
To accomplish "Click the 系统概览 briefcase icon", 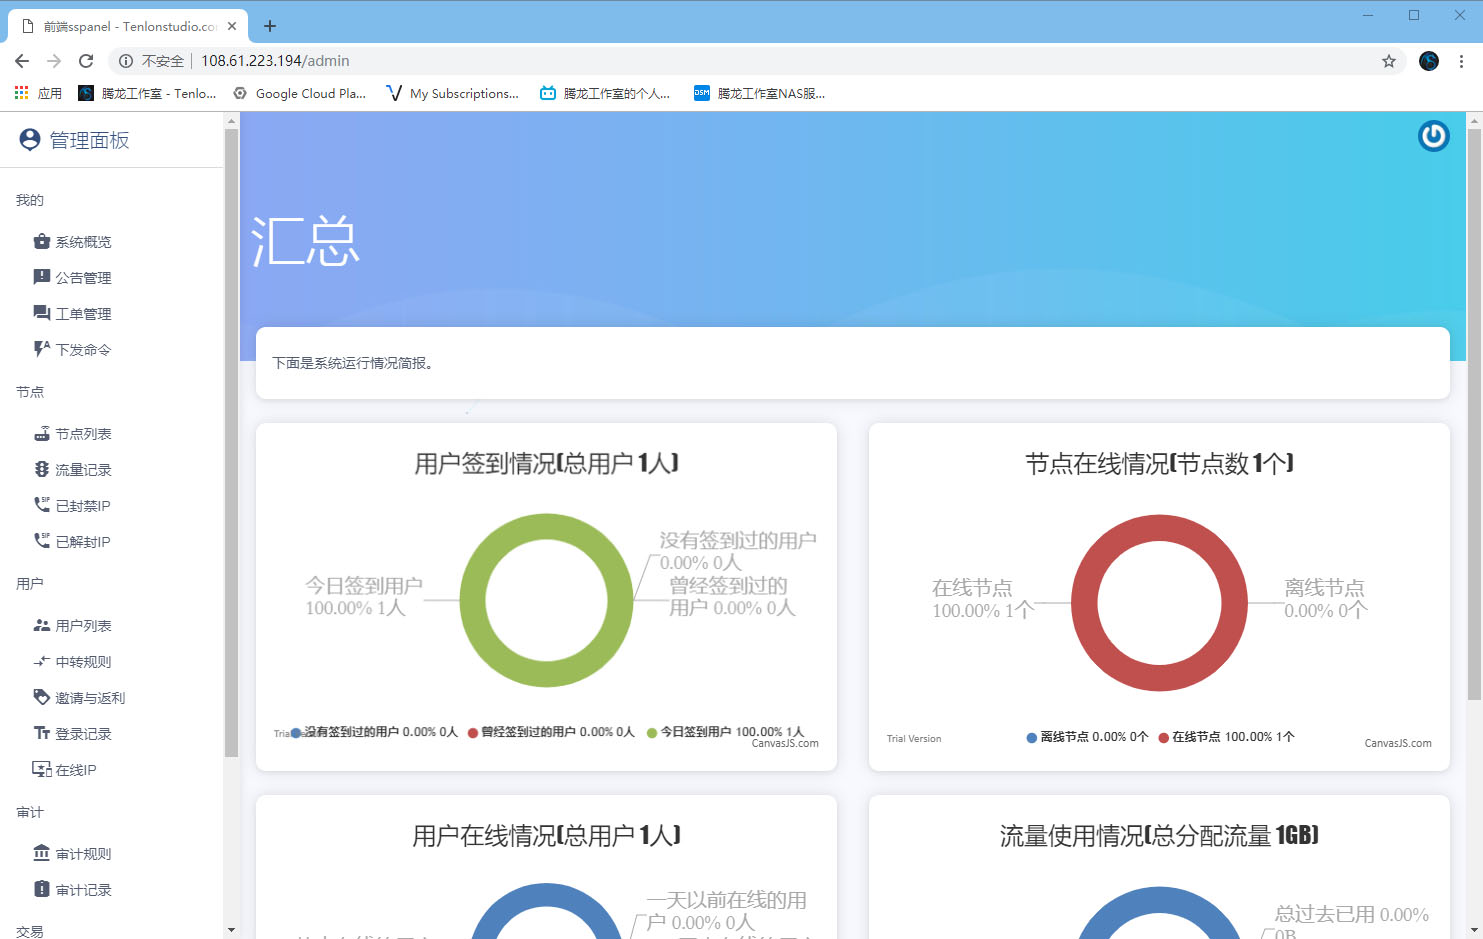I will tap(42, 241).
